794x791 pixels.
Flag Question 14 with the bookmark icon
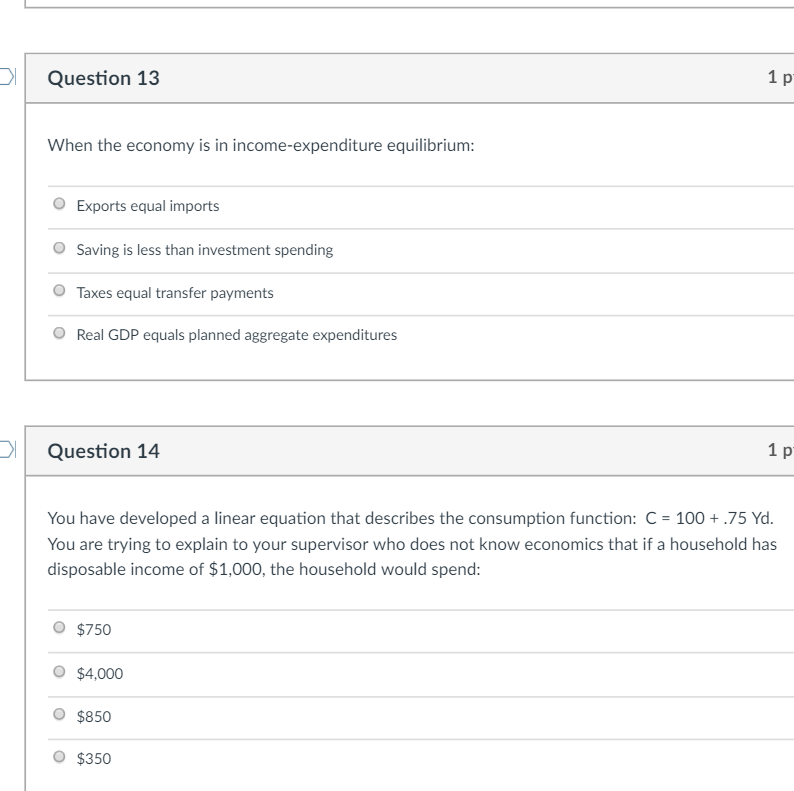[8, 451]
